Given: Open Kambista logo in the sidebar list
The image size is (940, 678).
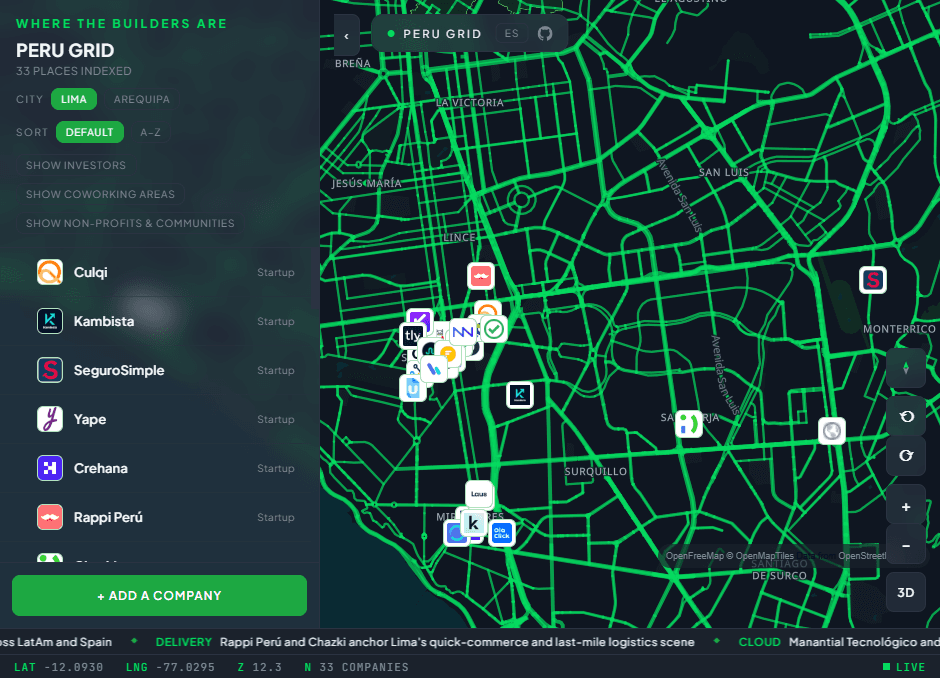Looking at the screenshot, I should [50, 321].
